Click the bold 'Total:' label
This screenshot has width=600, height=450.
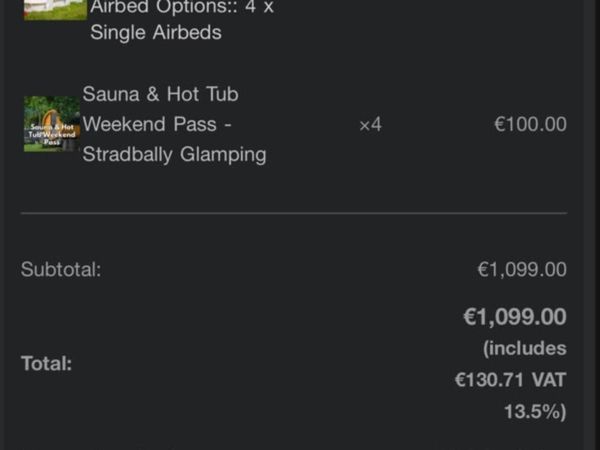click(x=46, y=363)
